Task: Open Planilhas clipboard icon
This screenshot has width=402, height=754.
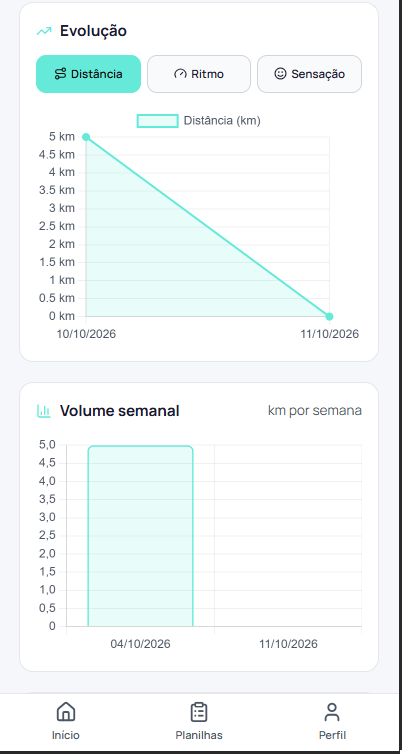Action: click(199, 712)
